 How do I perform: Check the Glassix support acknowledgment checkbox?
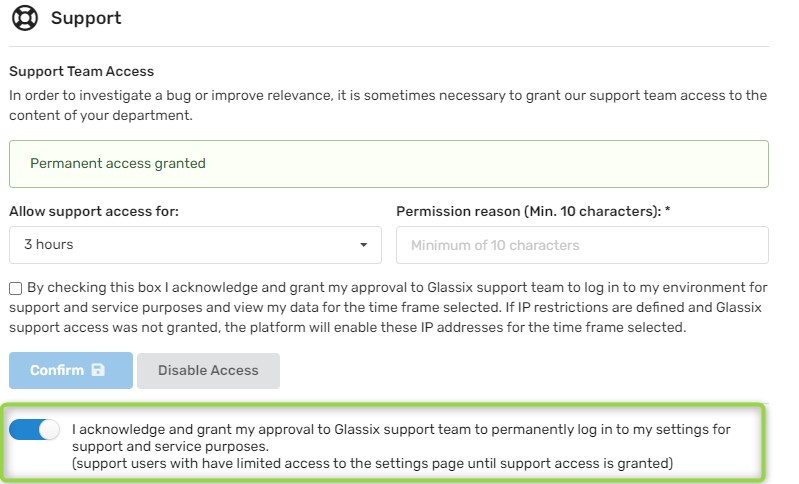click(15, 289)
